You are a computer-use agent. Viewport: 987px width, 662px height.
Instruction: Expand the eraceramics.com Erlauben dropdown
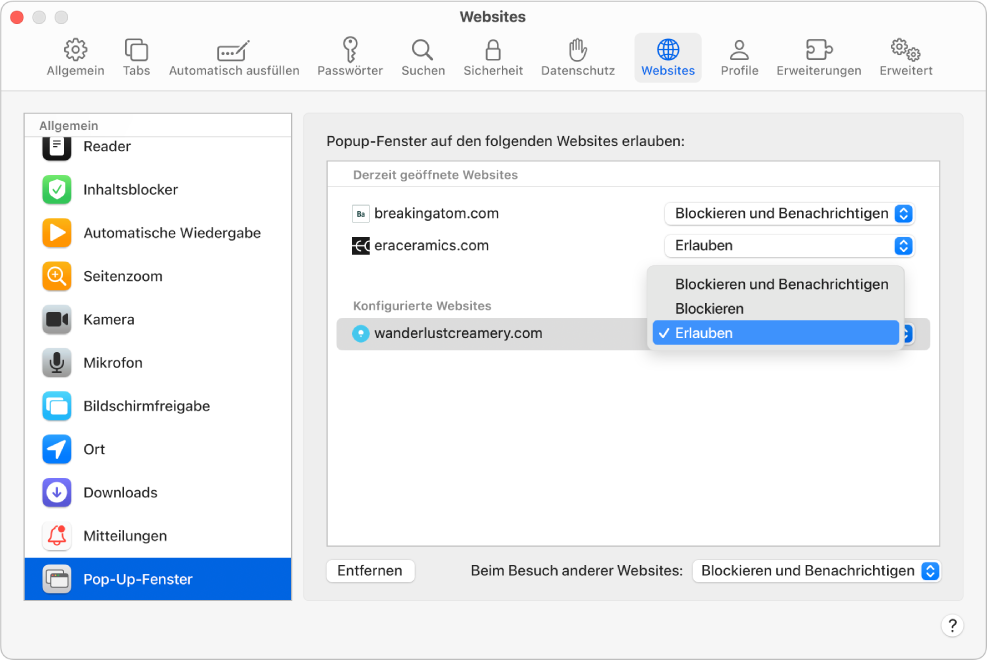click(789, 245)
